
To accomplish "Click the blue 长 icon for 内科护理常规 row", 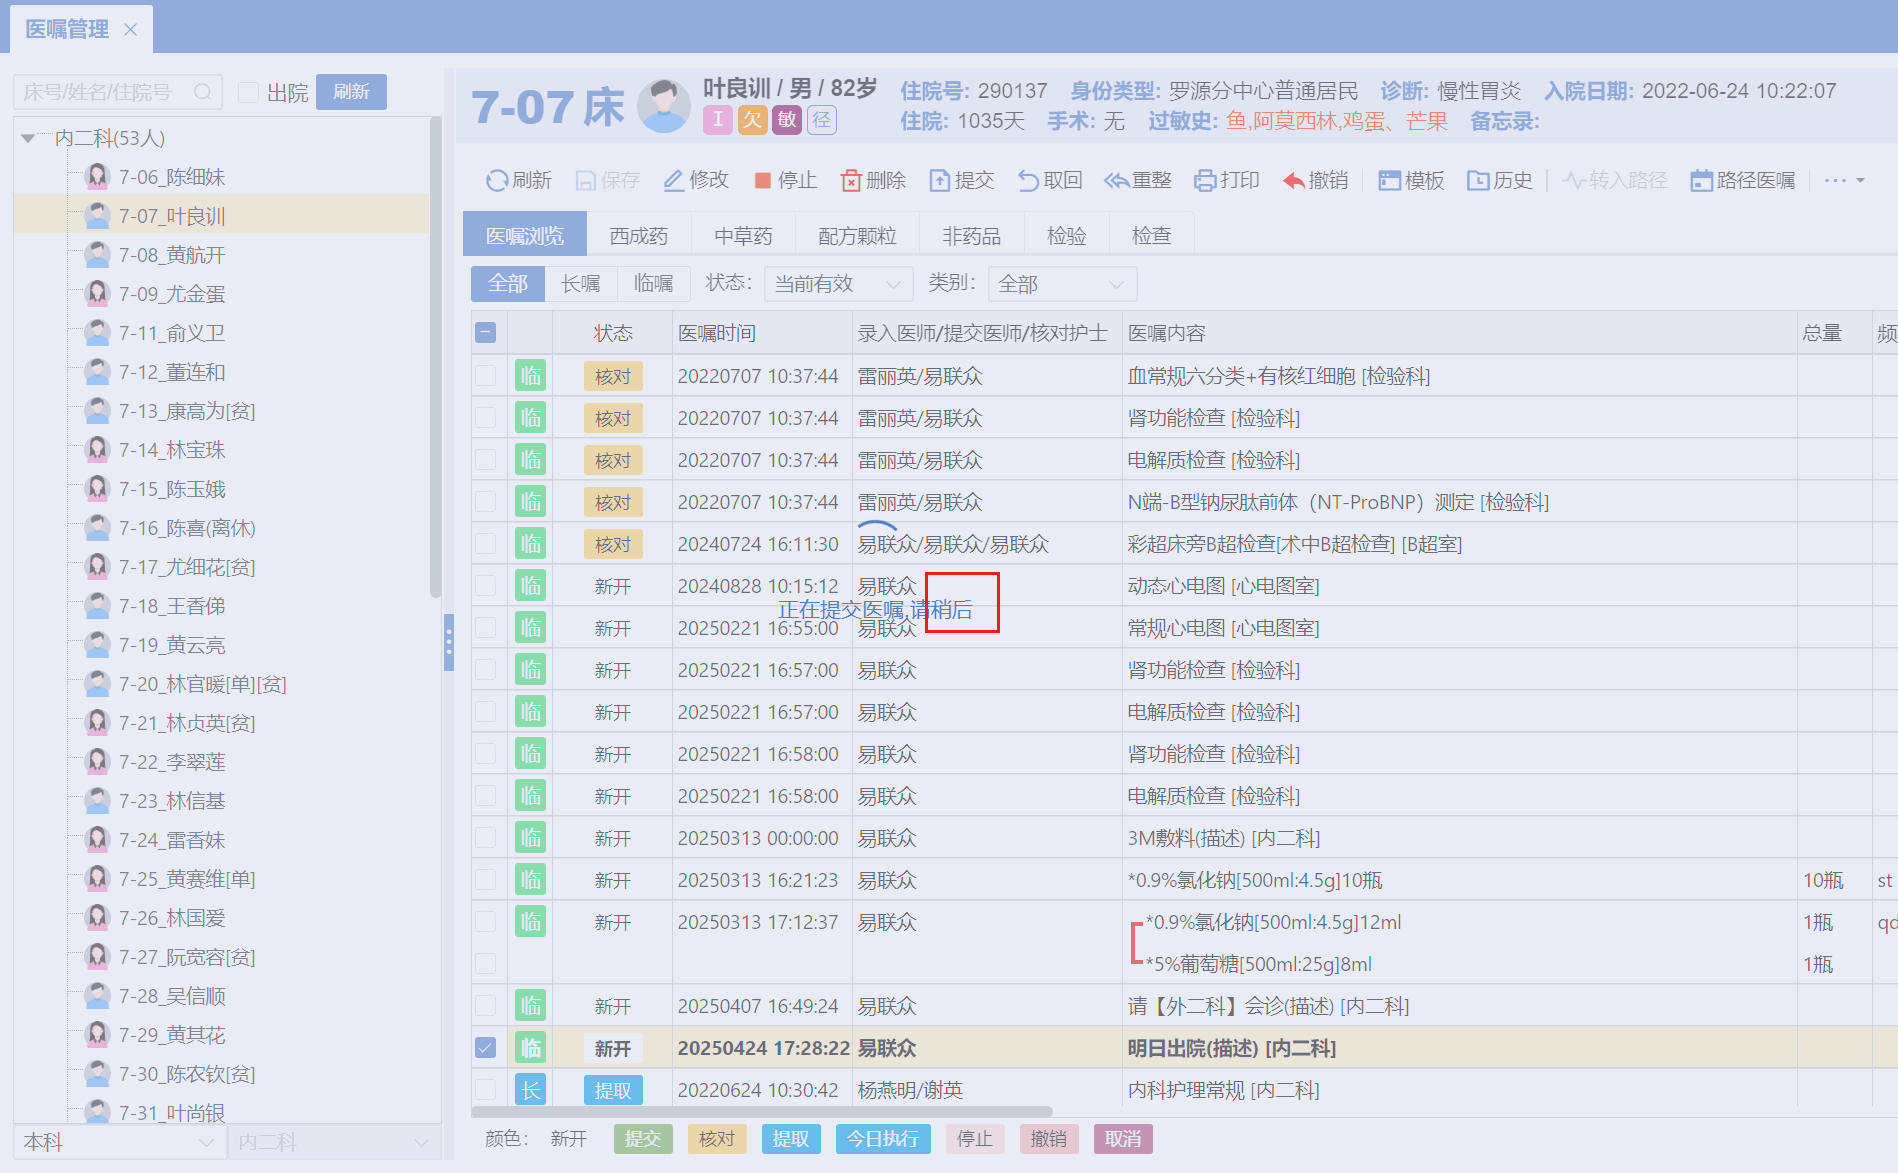I will pyautogui.click(x=531, y=1090).
